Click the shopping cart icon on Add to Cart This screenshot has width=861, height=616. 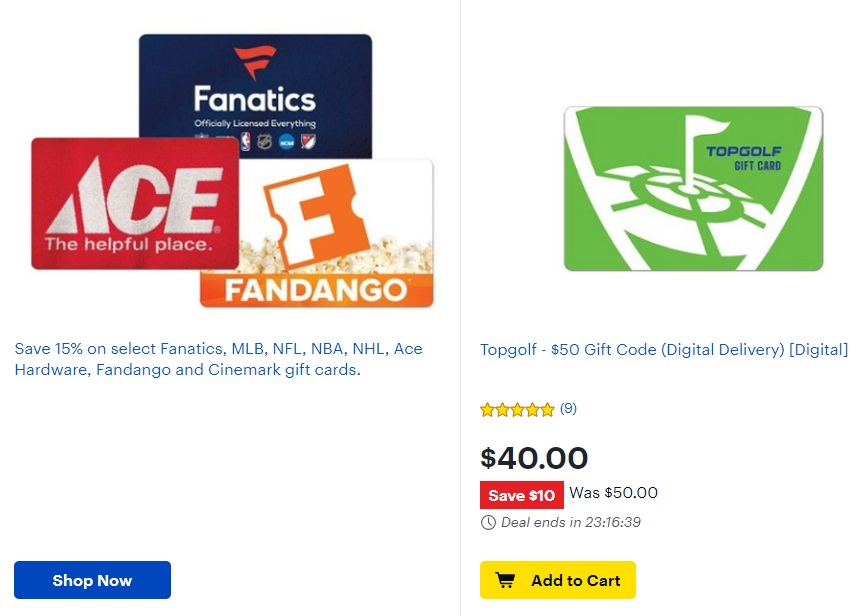click(504, 580)
